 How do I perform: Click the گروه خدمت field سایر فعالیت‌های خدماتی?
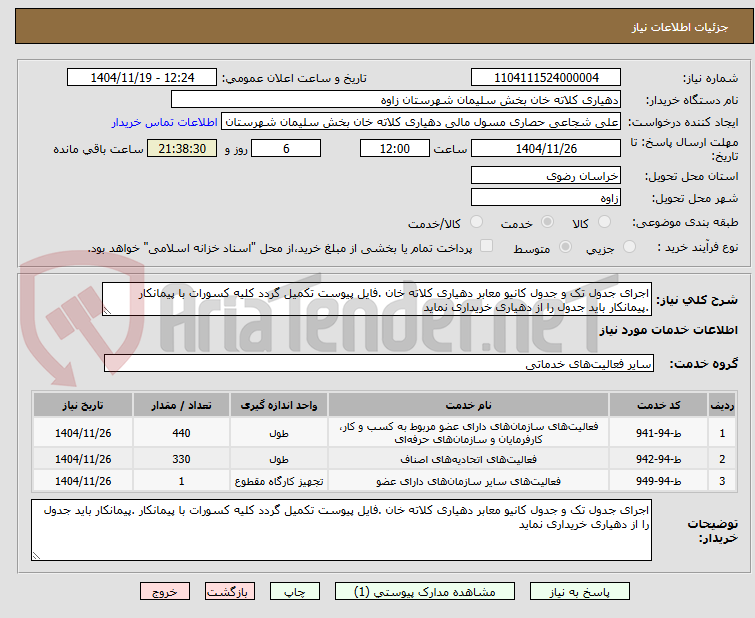tap(379, 363)
